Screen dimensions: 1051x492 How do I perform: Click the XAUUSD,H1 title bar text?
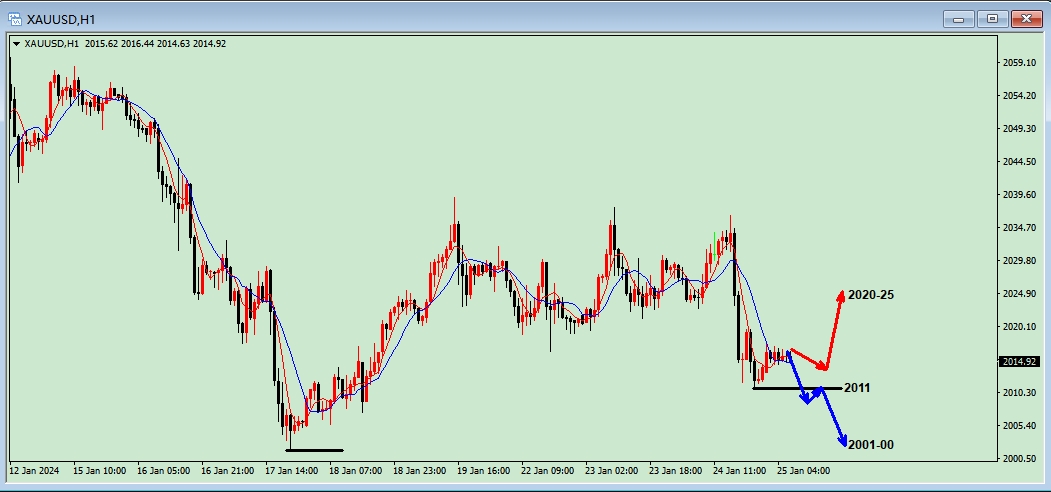click(x=61, y=19)
